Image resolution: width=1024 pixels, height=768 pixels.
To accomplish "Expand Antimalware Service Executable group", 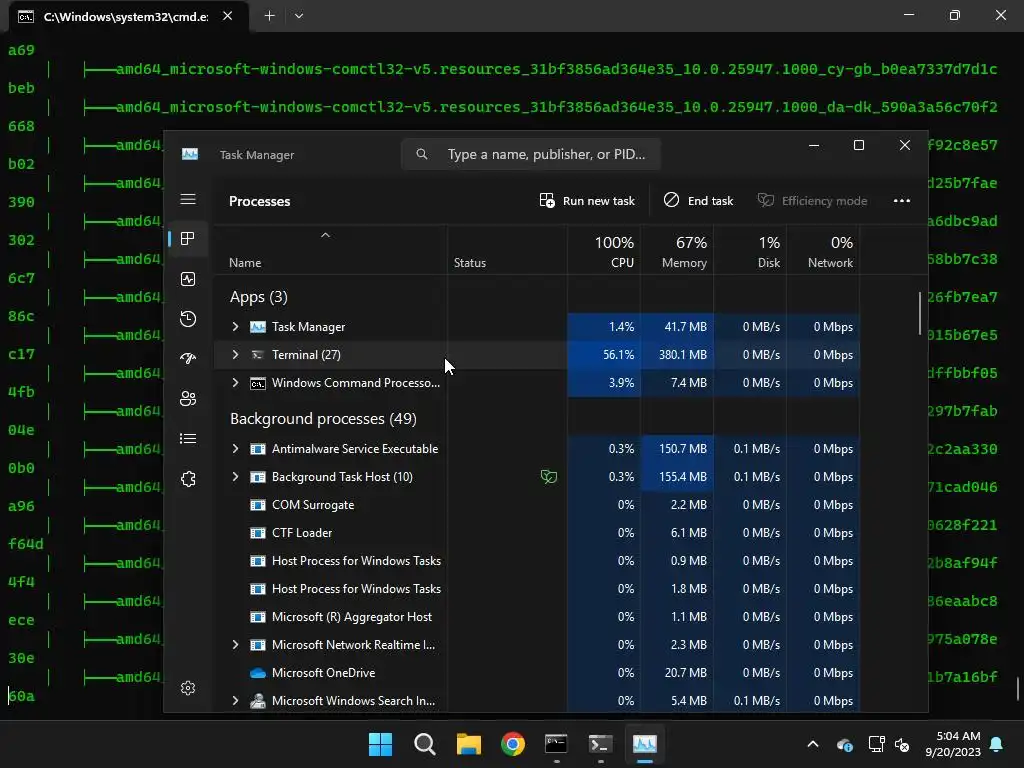I will [235, 449].
